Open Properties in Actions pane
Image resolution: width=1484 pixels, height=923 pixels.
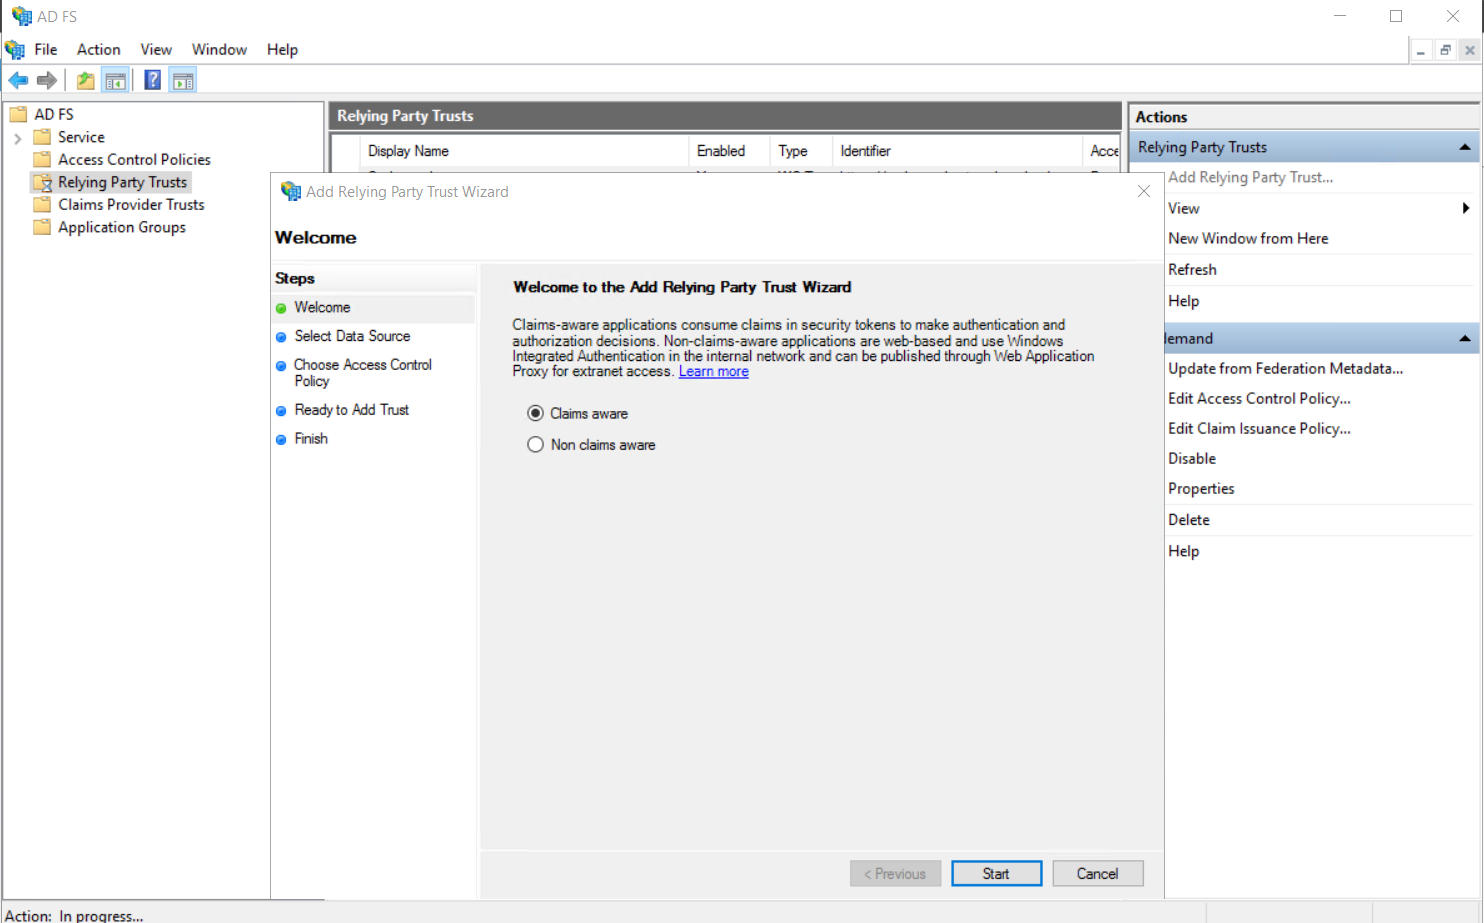tap(1201, 488)
